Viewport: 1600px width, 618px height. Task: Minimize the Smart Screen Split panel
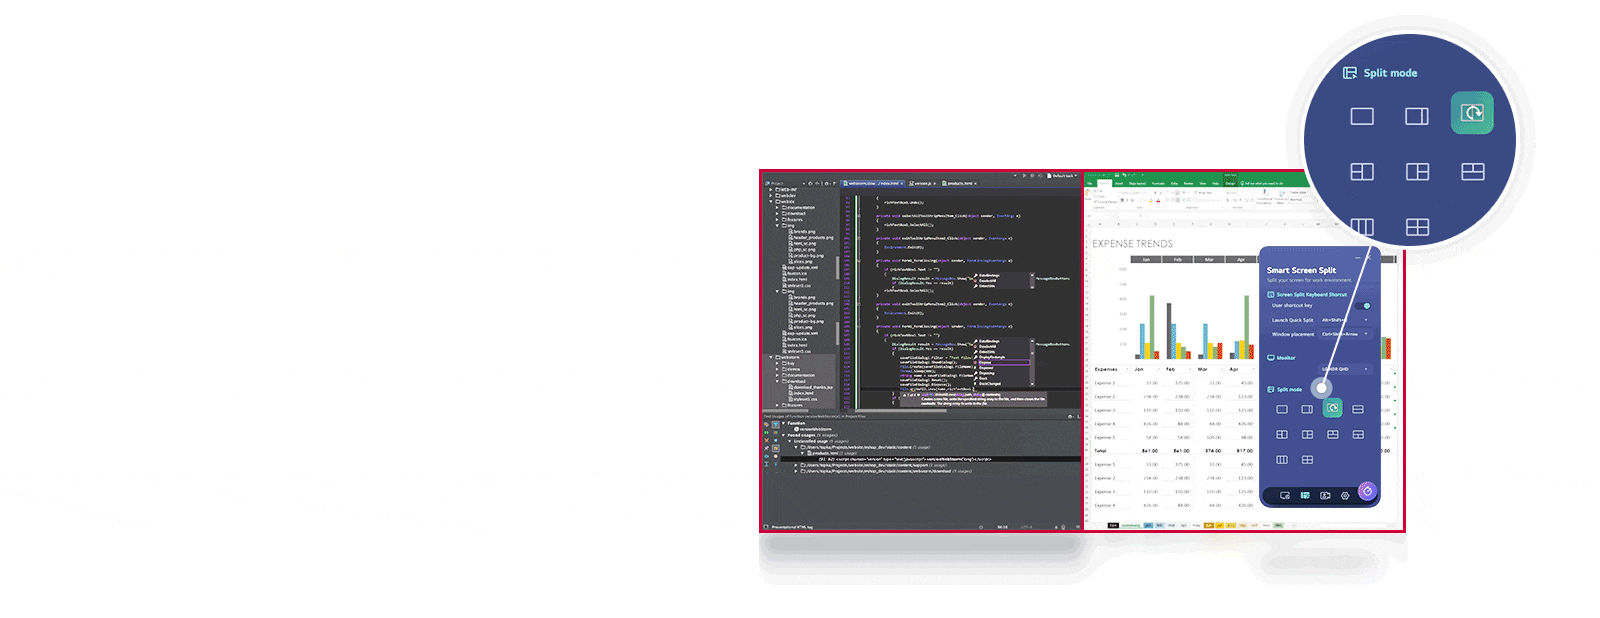(1357, 258)
